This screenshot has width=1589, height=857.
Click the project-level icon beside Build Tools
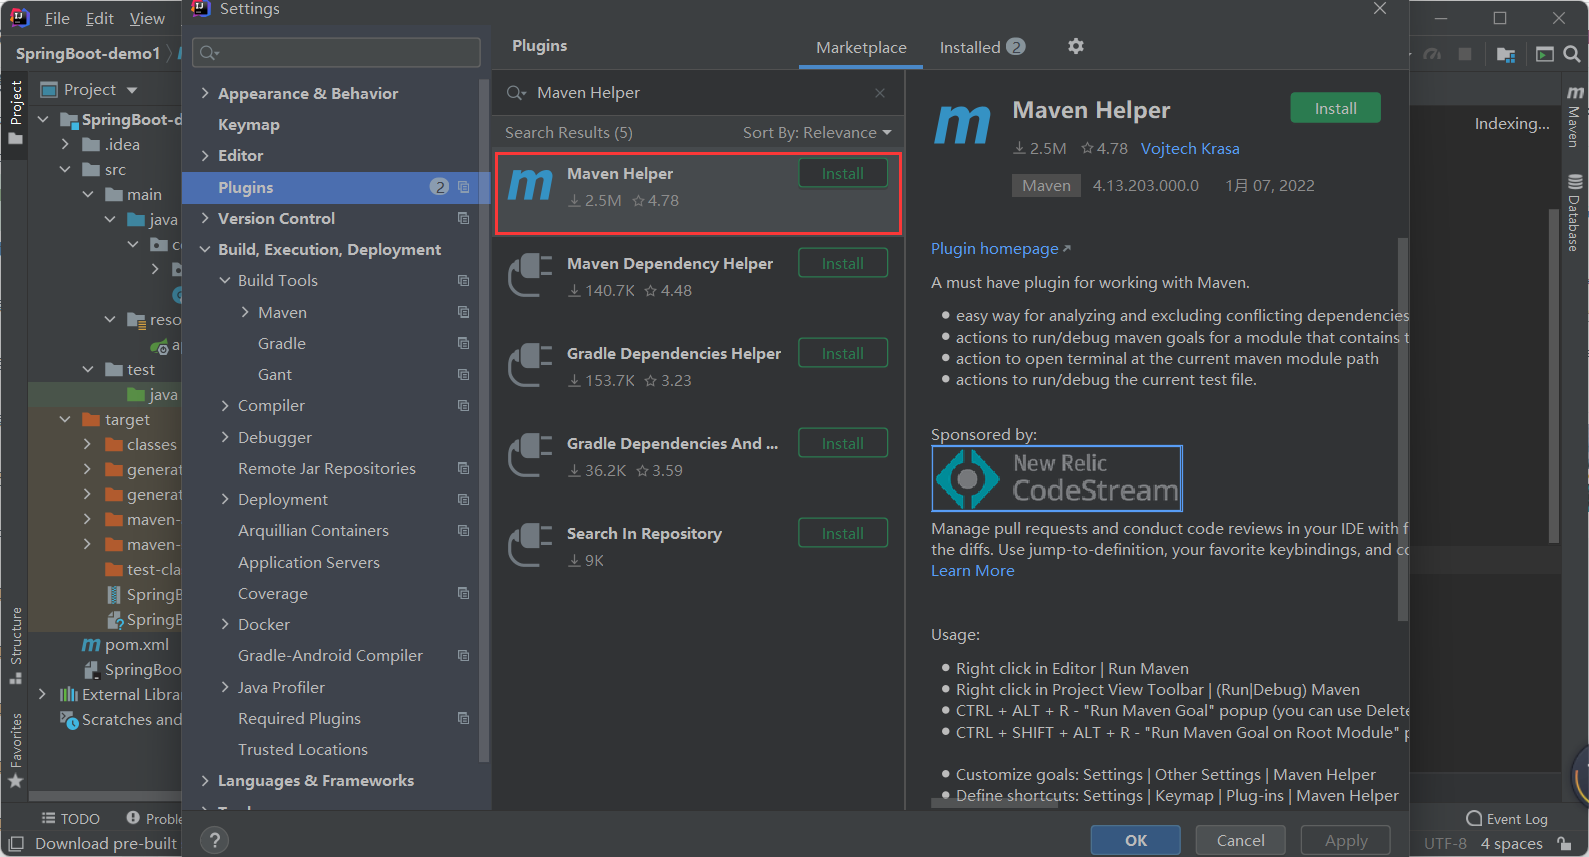463,281
